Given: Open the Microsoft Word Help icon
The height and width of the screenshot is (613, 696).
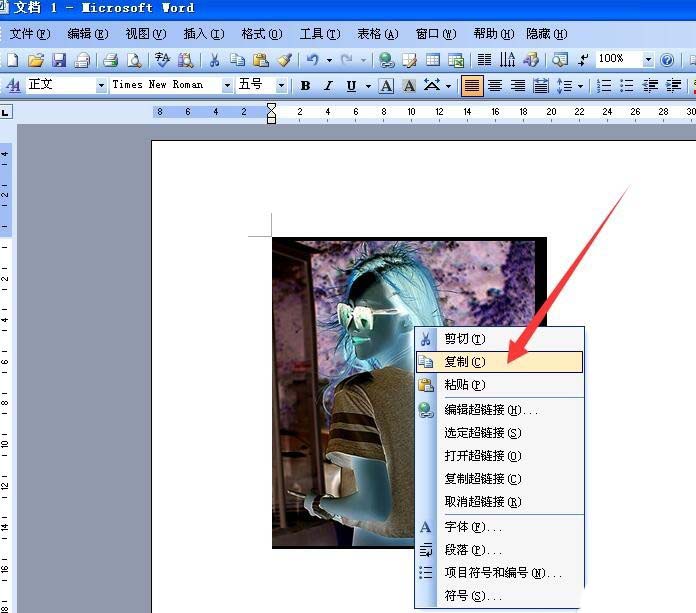Looking at the screenshot, I should 667,59.
